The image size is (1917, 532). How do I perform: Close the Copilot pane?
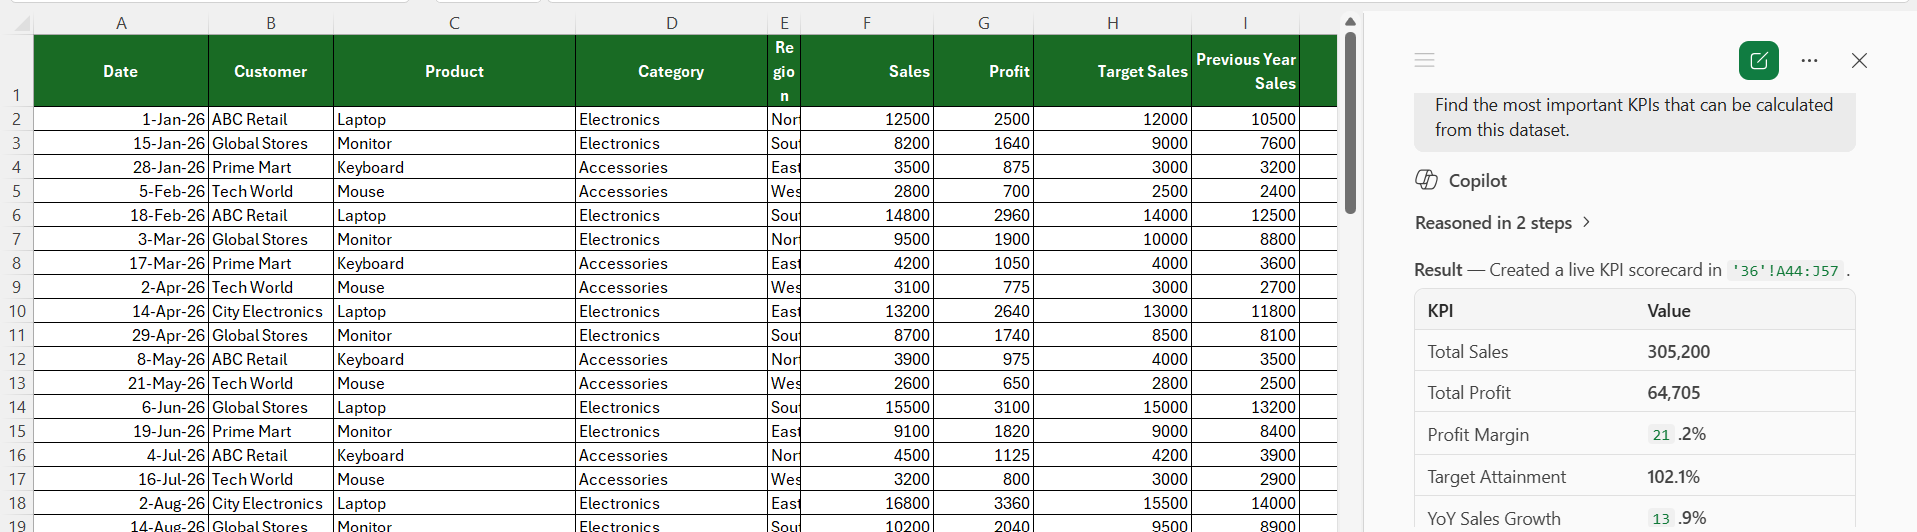point(1859,61)
